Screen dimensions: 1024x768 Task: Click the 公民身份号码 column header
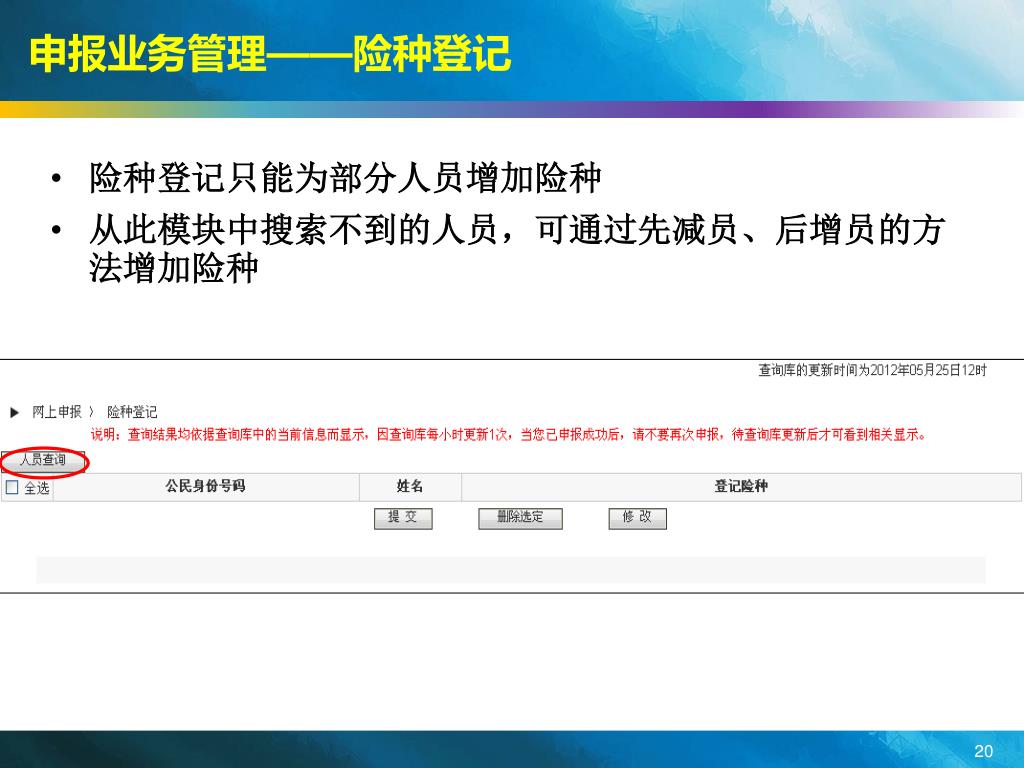pyautogui.click(x=205, y=487)
